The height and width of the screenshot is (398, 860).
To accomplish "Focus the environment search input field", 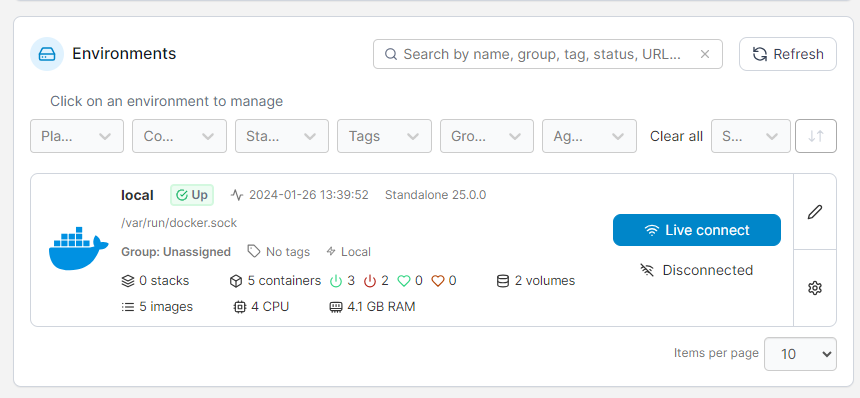I will 547,54.
